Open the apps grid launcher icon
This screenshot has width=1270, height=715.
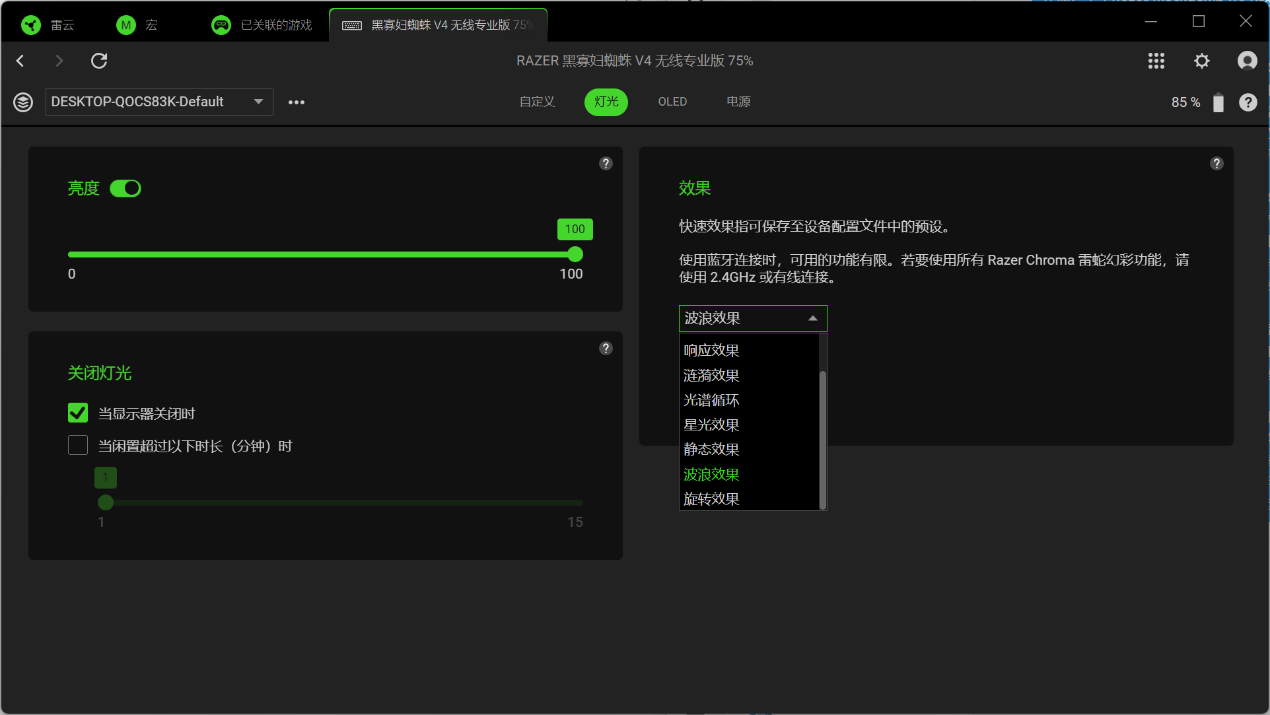1156,61
